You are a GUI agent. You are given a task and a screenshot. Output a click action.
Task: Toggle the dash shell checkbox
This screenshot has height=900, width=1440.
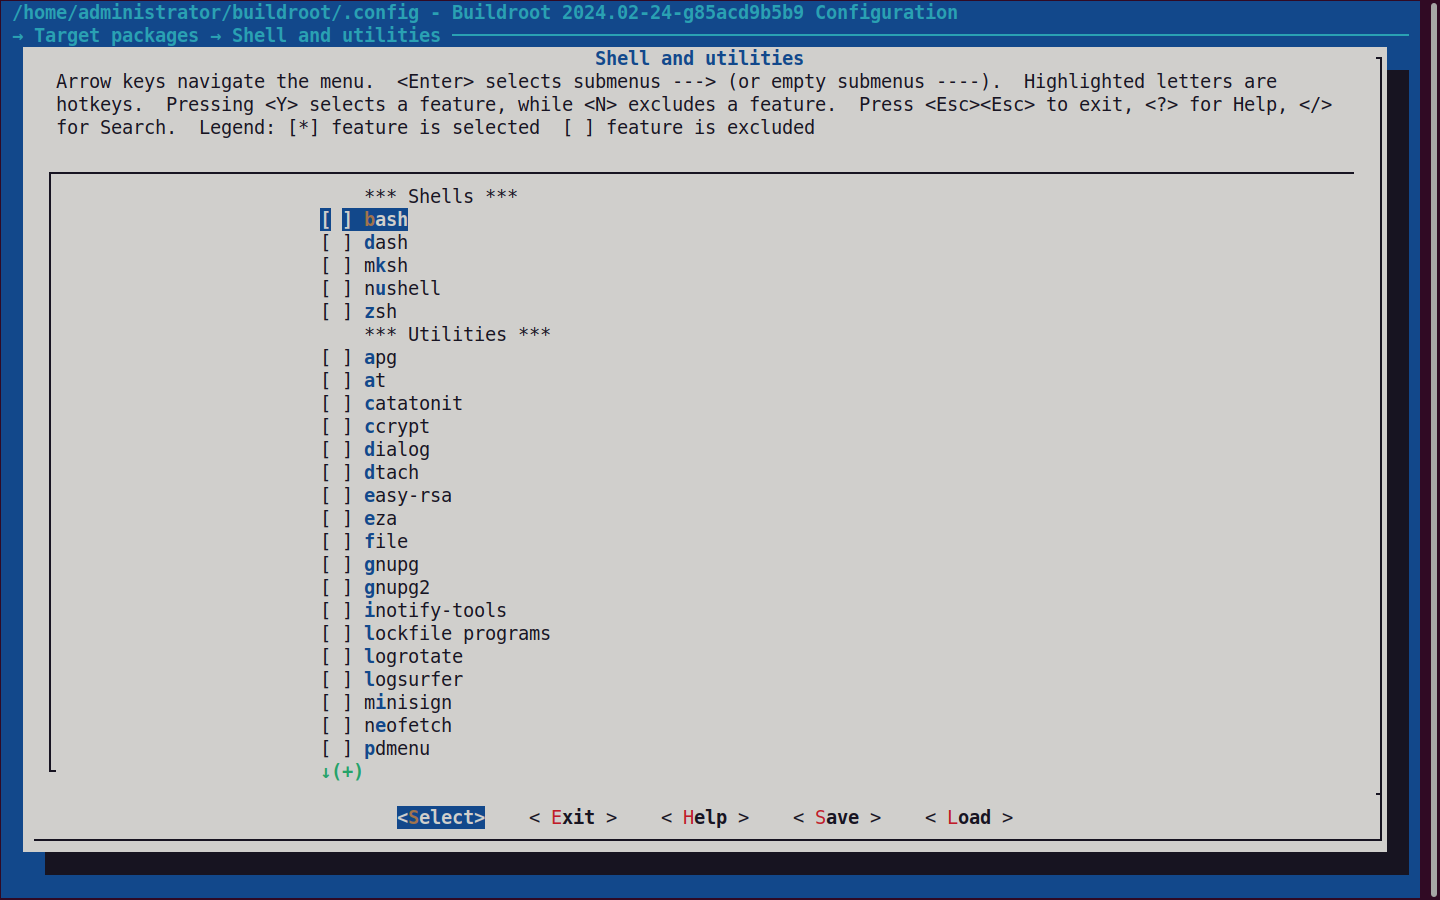coord(336,243)
